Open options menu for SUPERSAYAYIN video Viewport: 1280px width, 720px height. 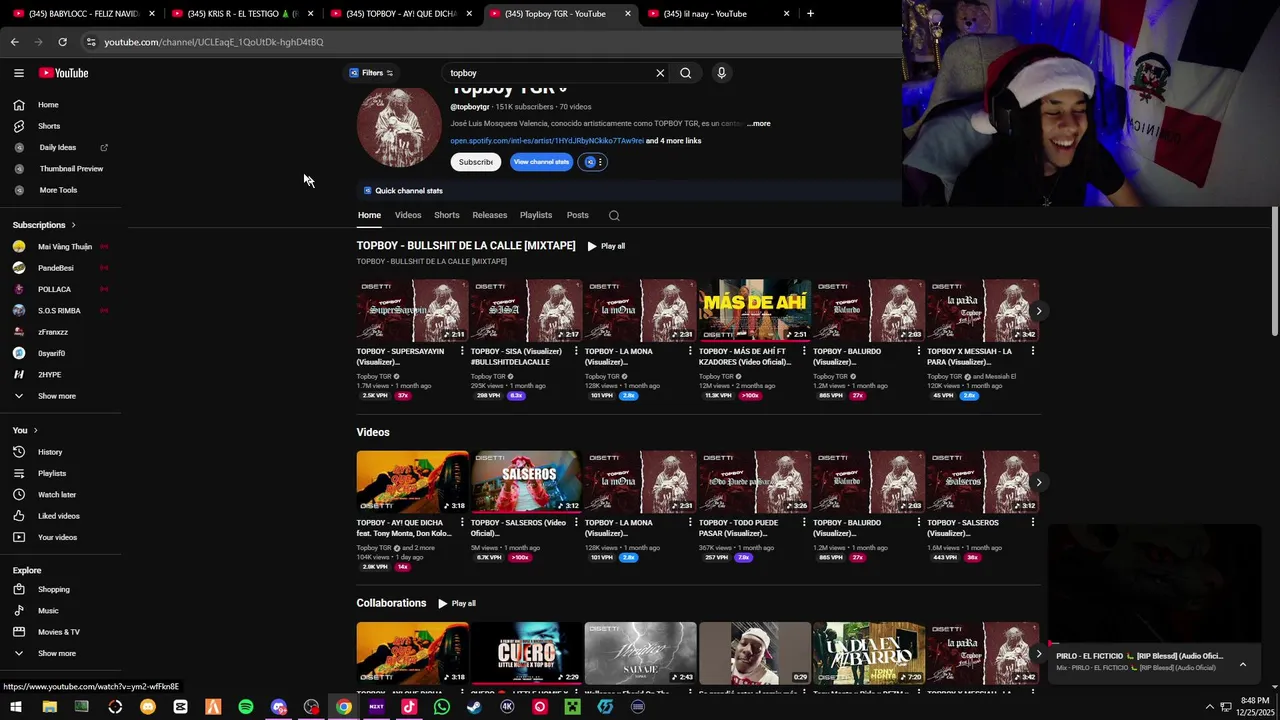tap(462, 351)
